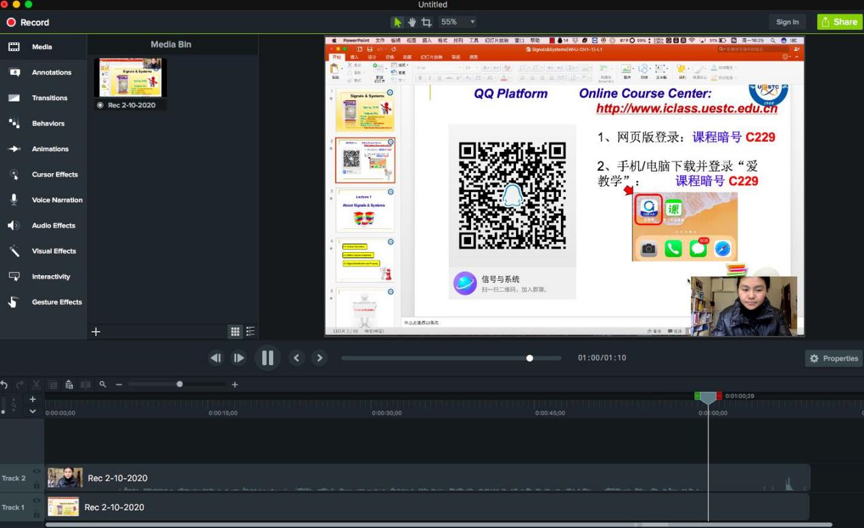
Task: Click the green Share button
Action: 839,22
